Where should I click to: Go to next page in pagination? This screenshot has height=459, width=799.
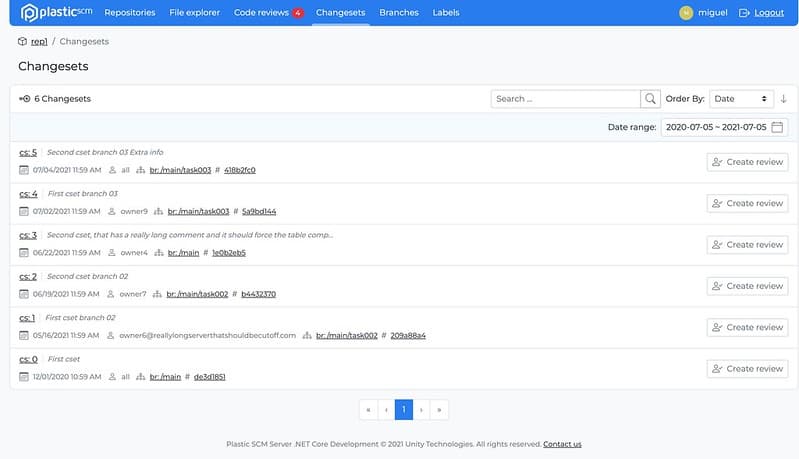[x=421, y=410]
